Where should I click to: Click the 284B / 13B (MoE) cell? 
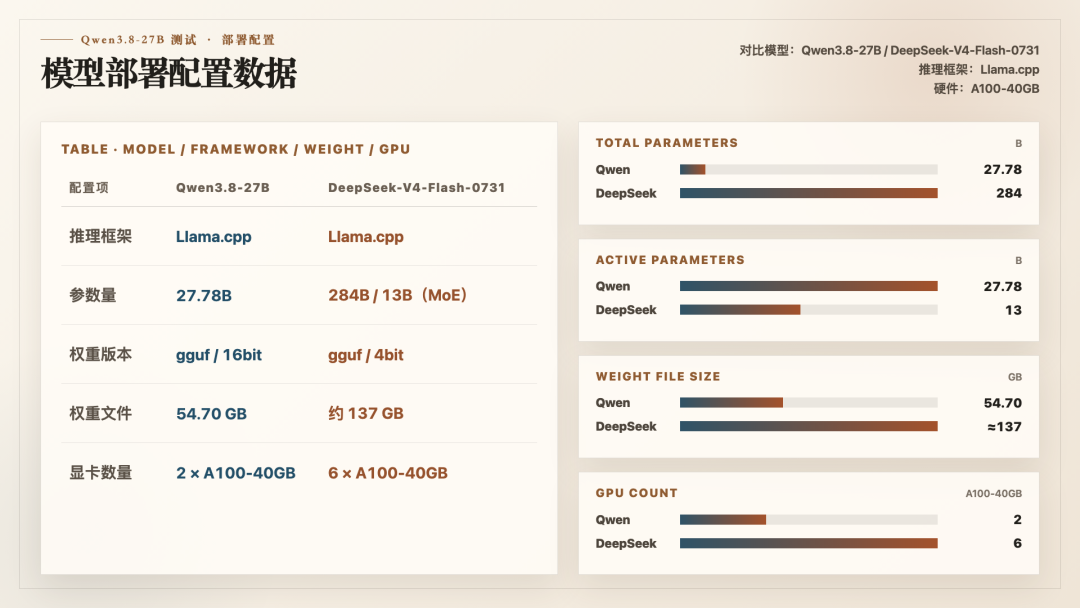point(398,295)
